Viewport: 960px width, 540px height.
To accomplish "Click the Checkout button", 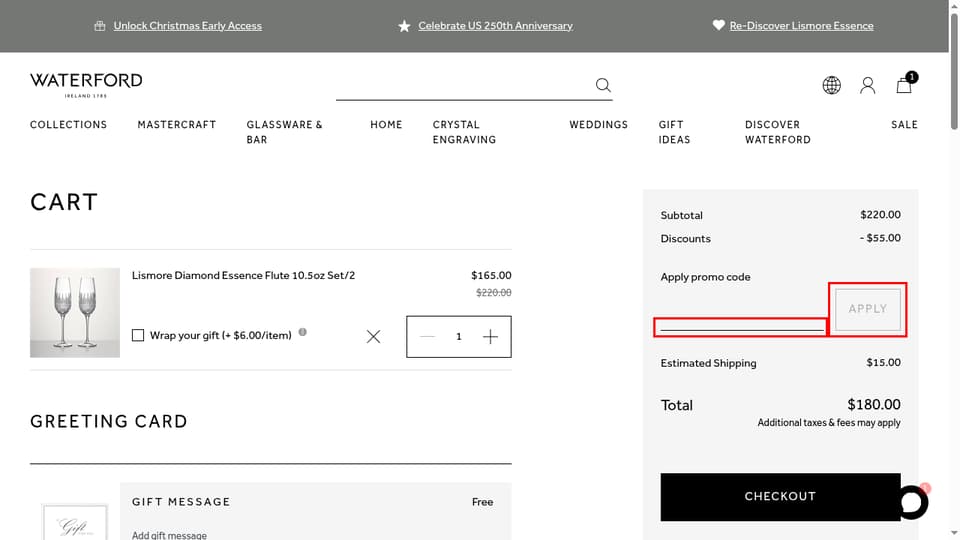I will (x=780, y=497).
